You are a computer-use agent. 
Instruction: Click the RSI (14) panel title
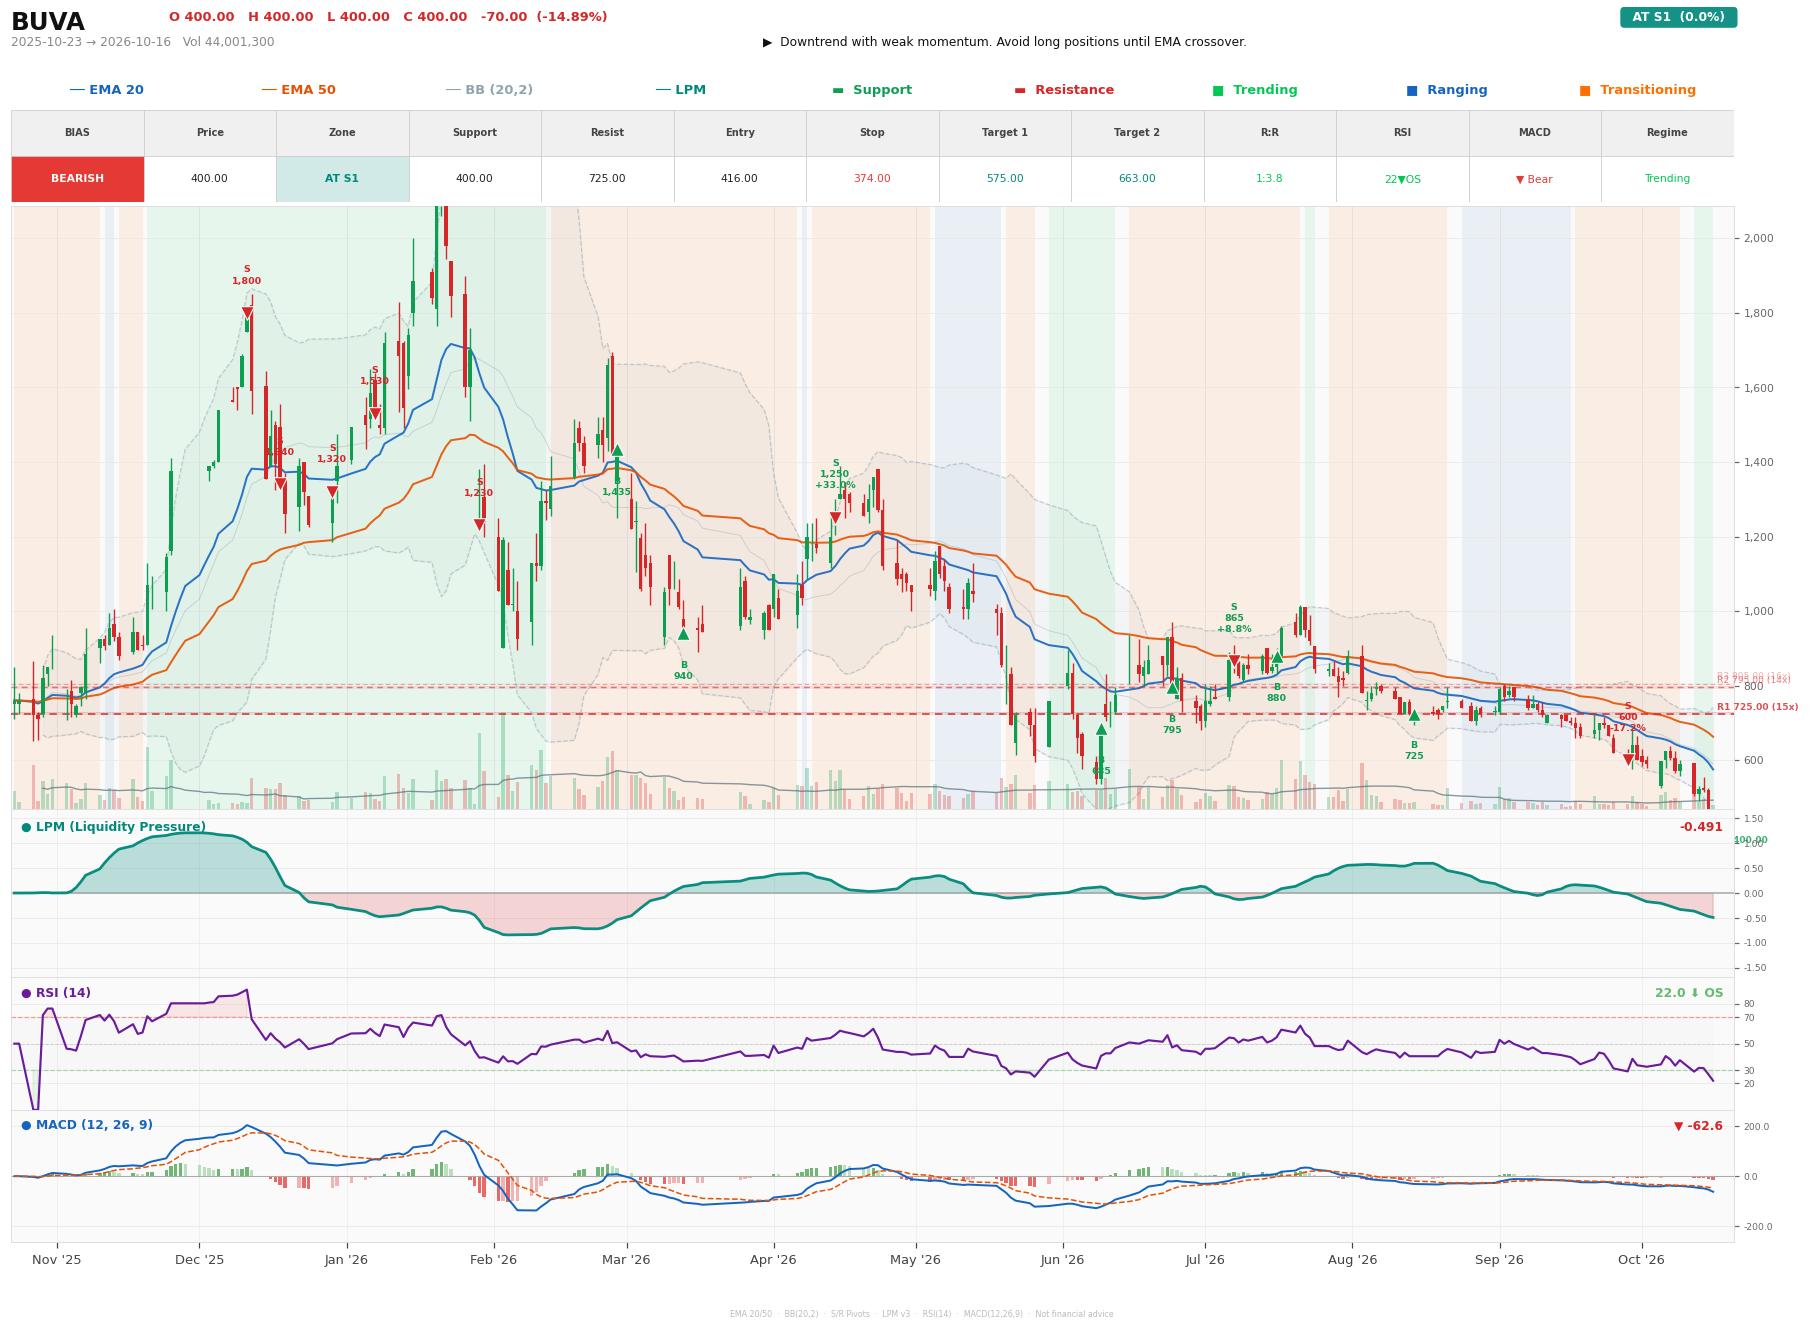(x=56, y=993)
